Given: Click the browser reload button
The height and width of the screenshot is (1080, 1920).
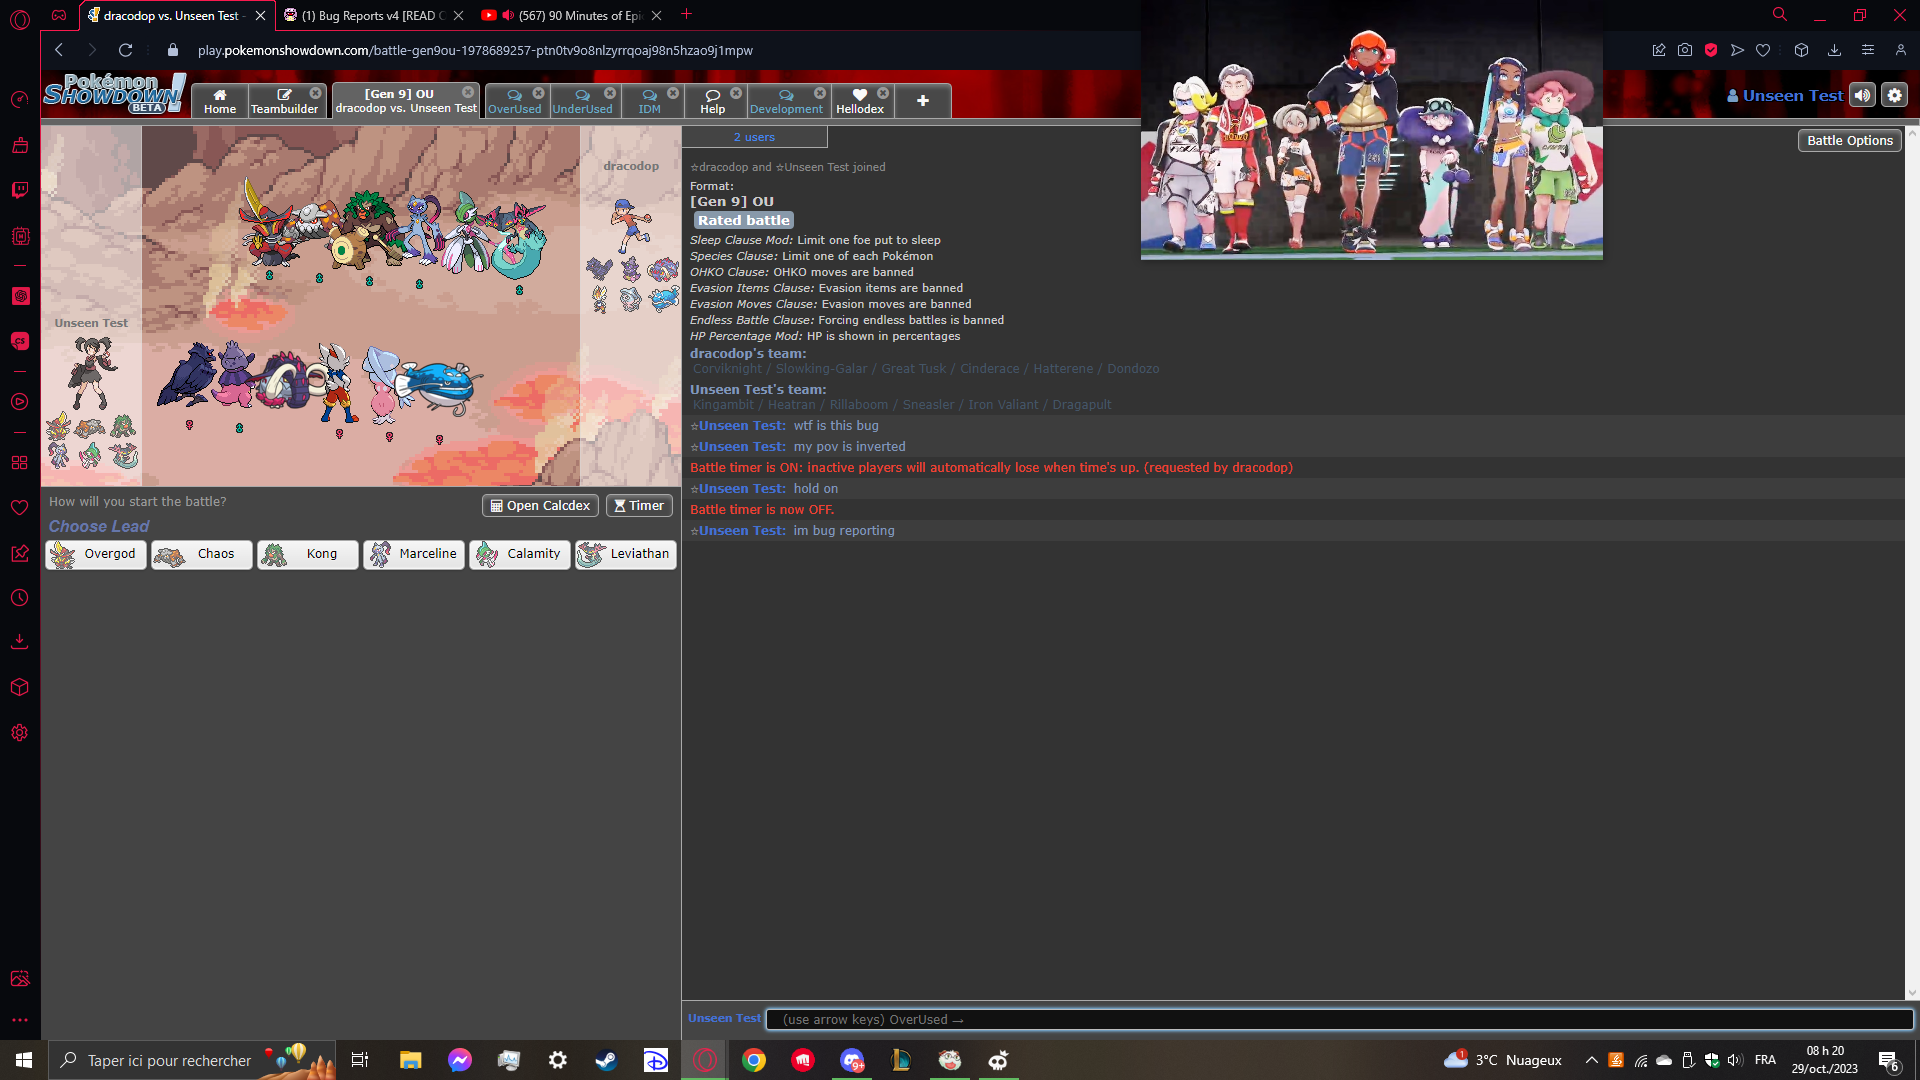Looking at the screenshot, I should 125,50.
